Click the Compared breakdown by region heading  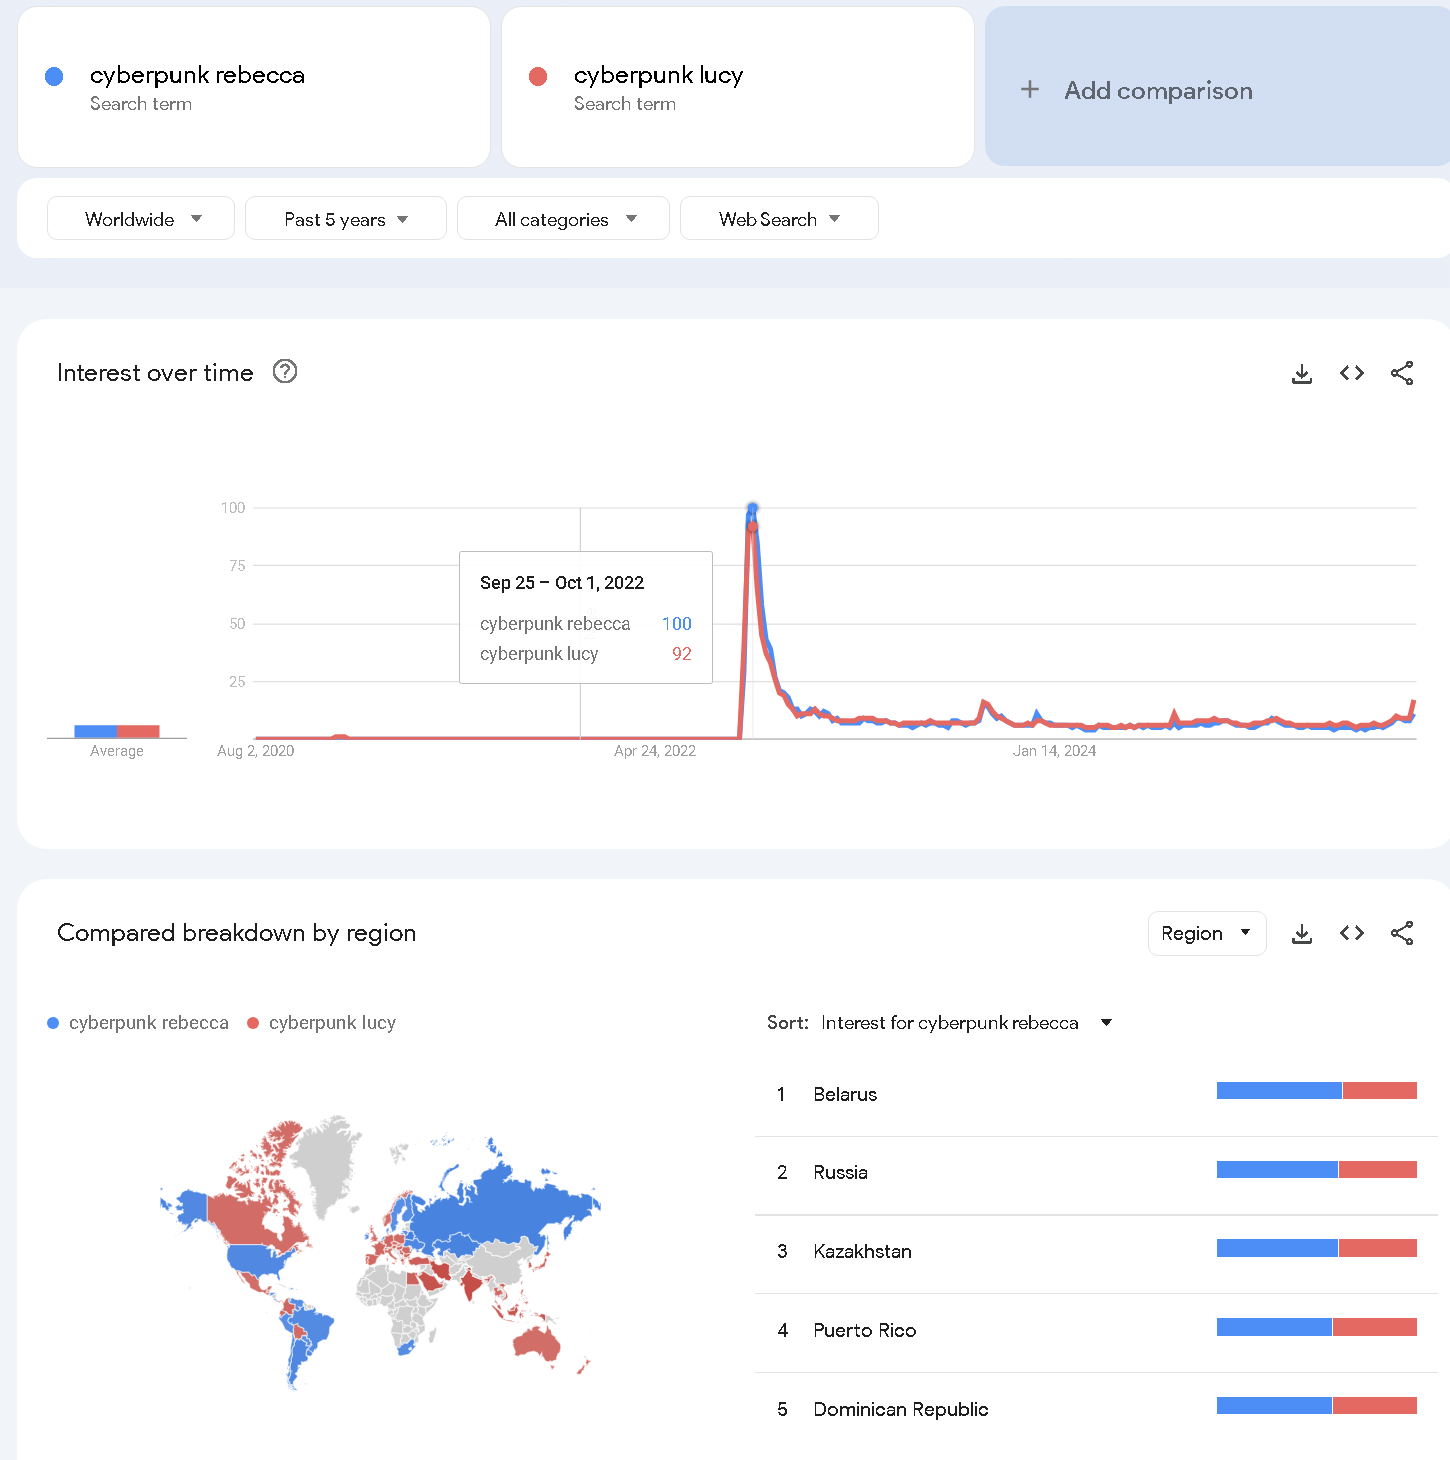[236, 933]
